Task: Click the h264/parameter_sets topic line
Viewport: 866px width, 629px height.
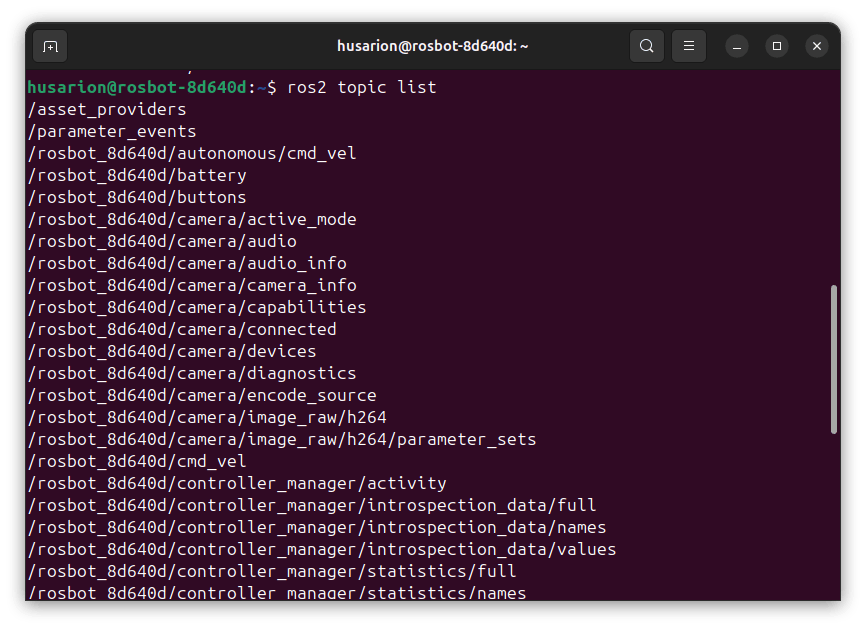Action: click(282, 440)
